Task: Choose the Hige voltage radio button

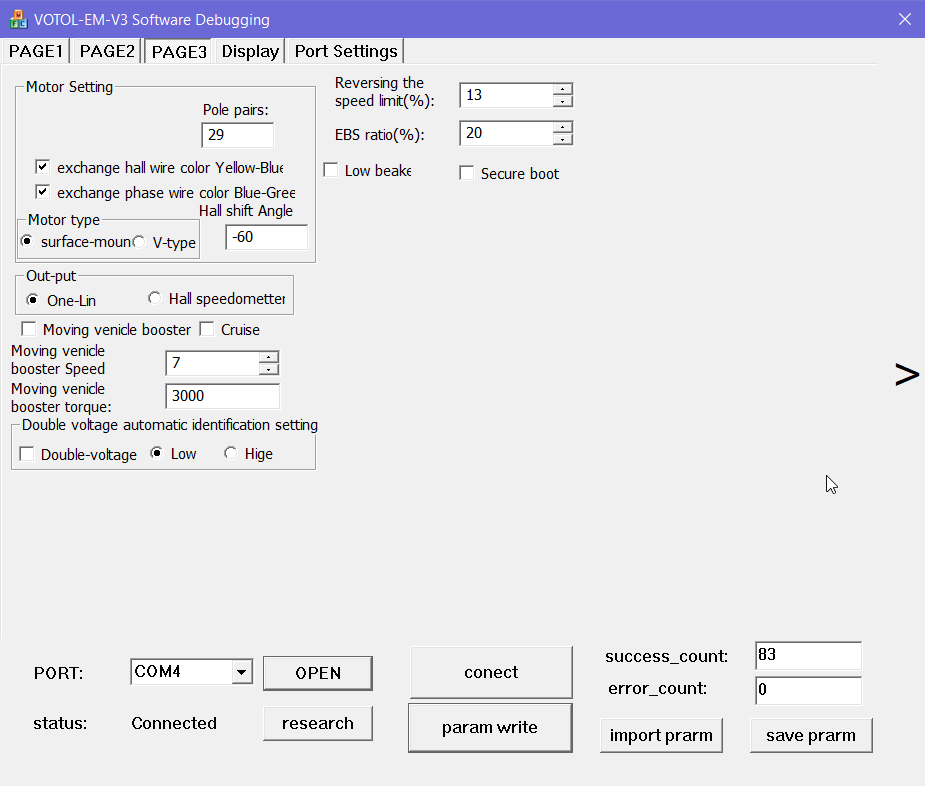Action: coord(230,453)
